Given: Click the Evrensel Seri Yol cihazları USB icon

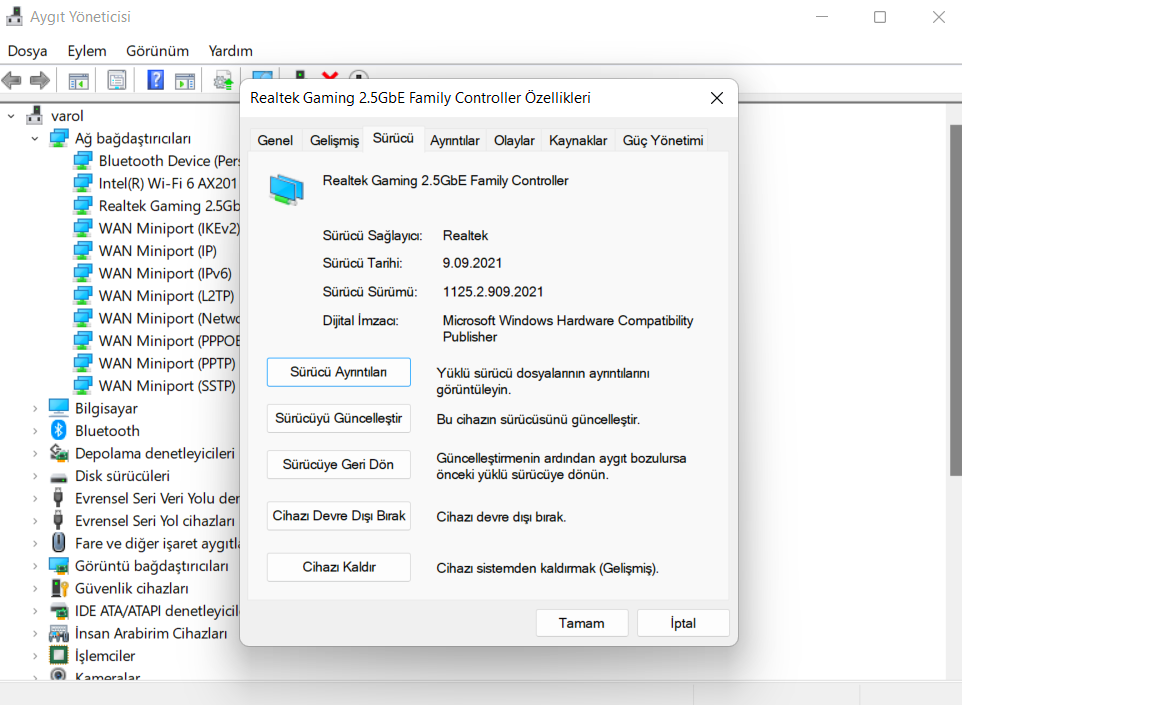Looking at the screenshot, I should click(59, 521).
